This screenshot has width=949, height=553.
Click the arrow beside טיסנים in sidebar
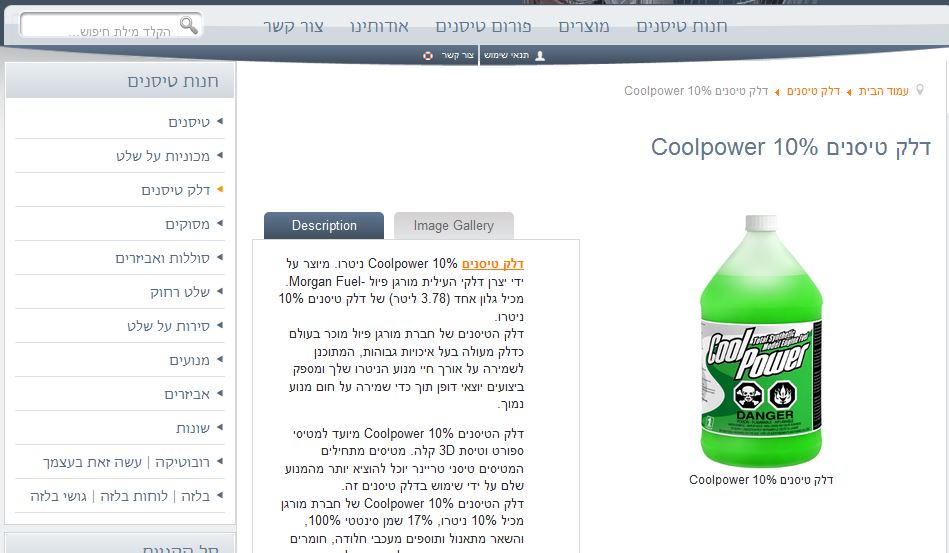point(220,121)
